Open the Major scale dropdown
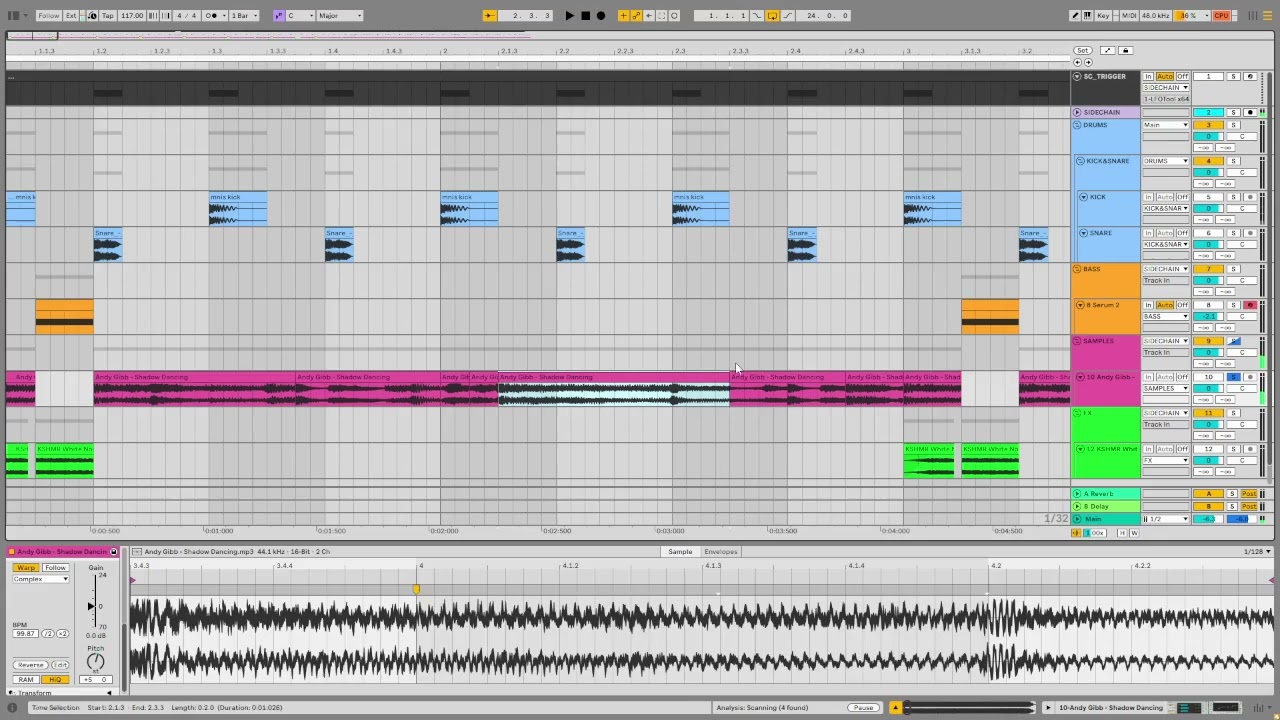This screenshot has width=1280, height=720. [340, 15]
